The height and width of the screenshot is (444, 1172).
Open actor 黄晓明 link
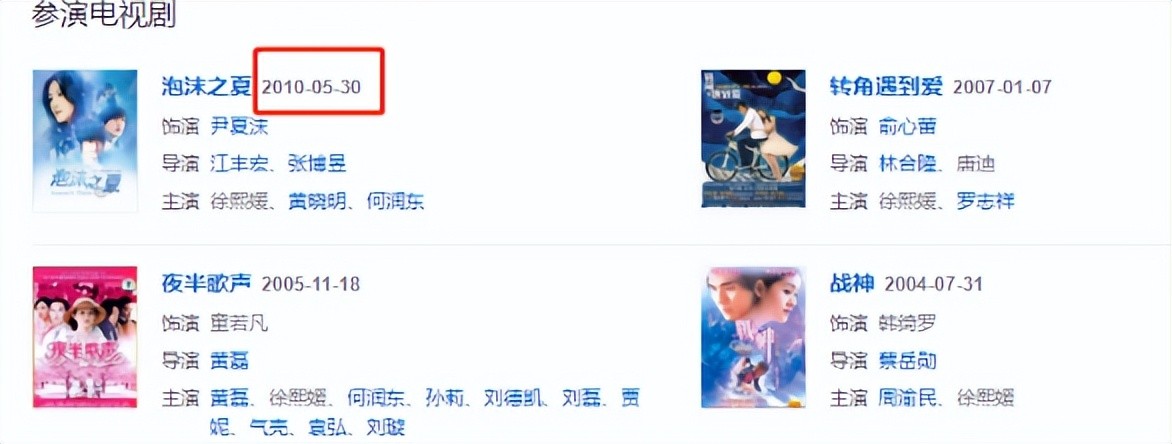point(318,201)
